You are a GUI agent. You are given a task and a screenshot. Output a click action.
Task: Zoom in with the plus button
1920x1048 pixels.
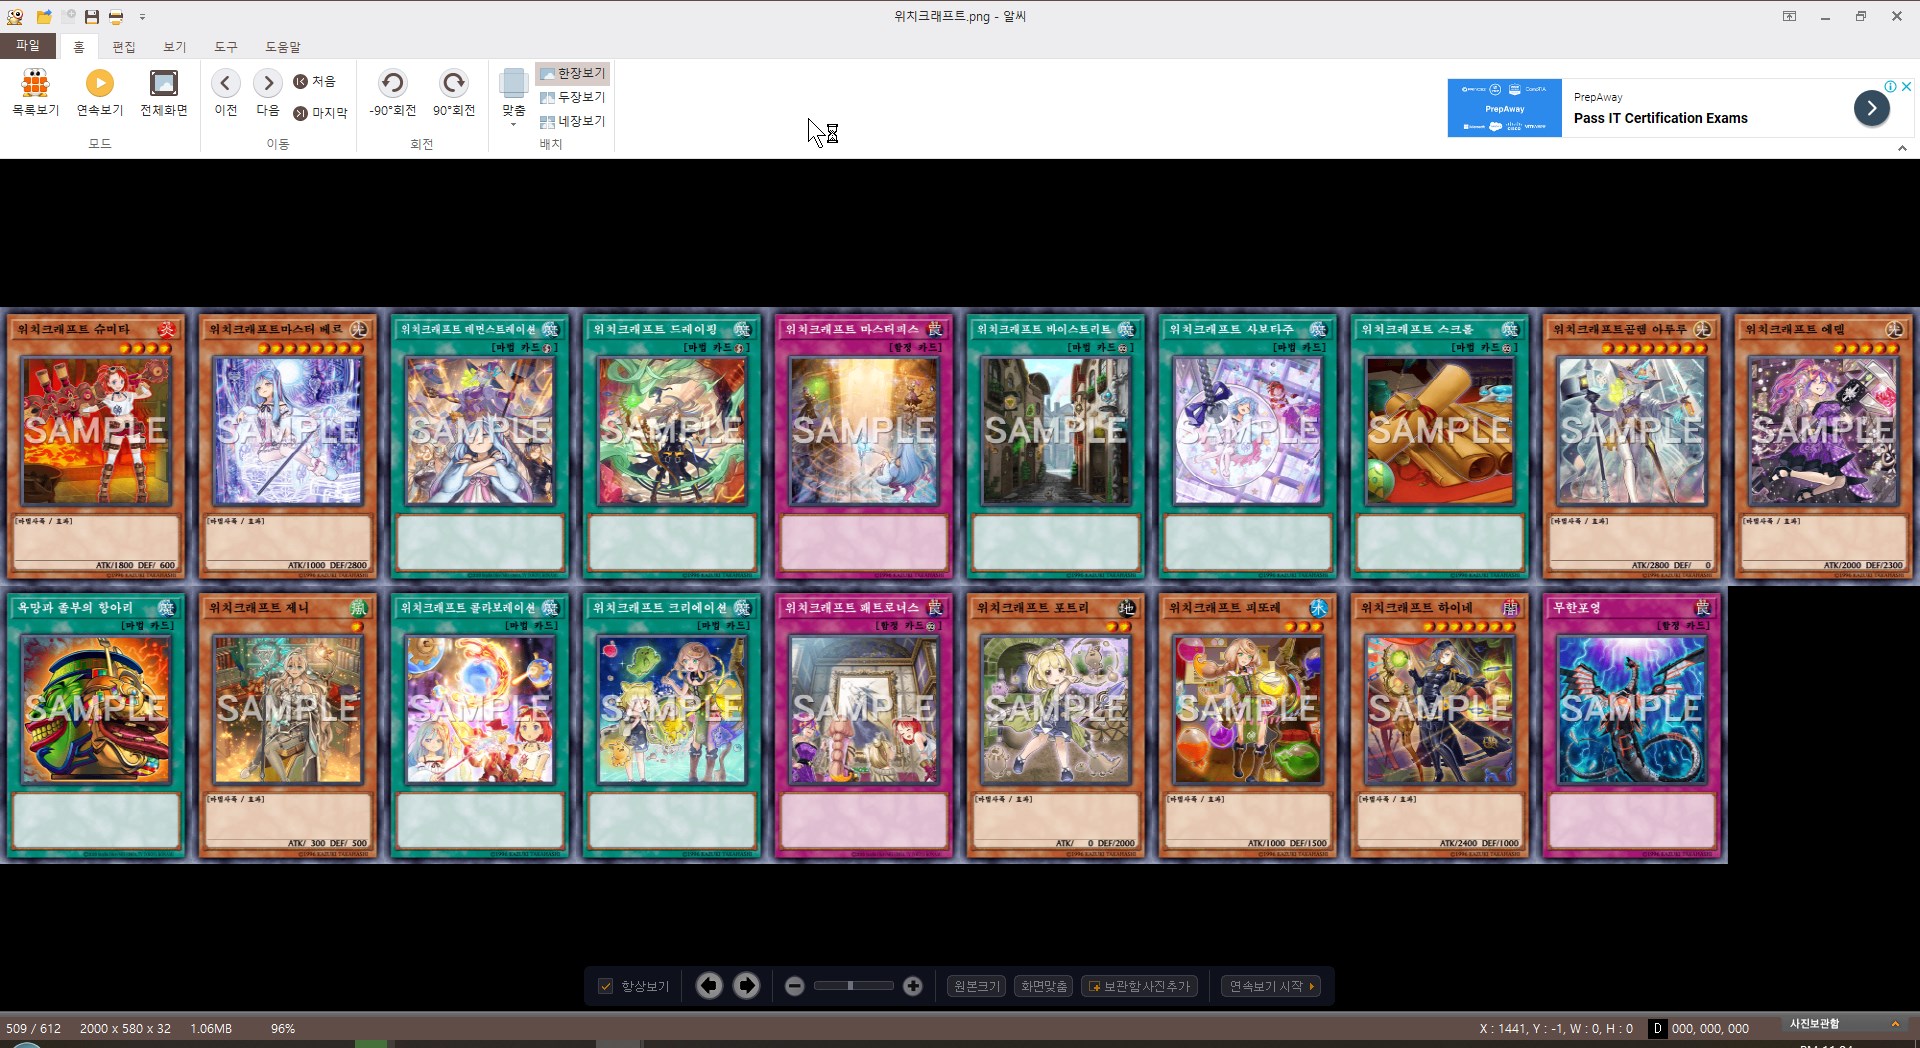(913, 986)
